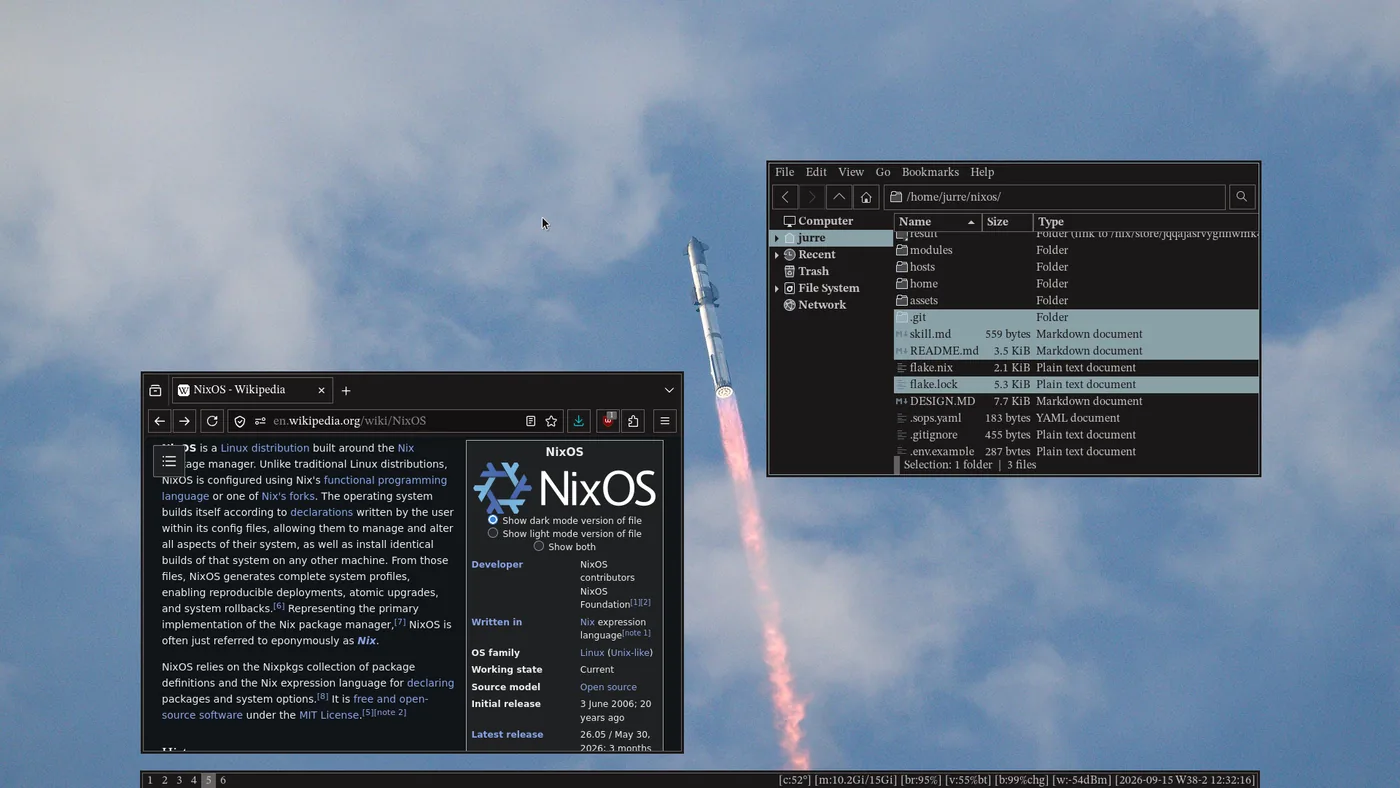Screen dimensions: 1400x788
Task: Select the modules folder icon
Action: [902, 250]
